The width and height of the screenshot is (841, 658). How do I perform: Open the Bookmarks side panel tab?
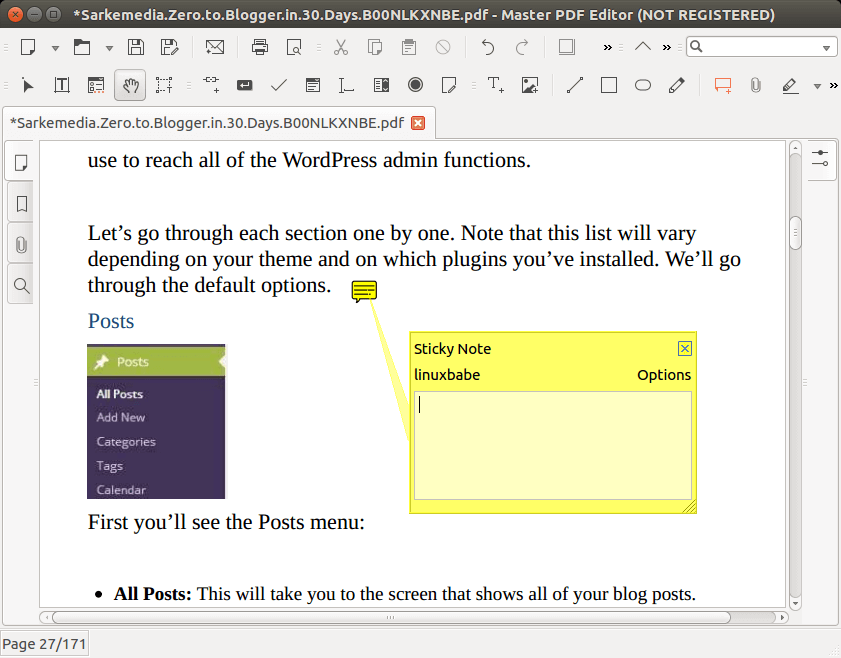click(x=21, y=204)
